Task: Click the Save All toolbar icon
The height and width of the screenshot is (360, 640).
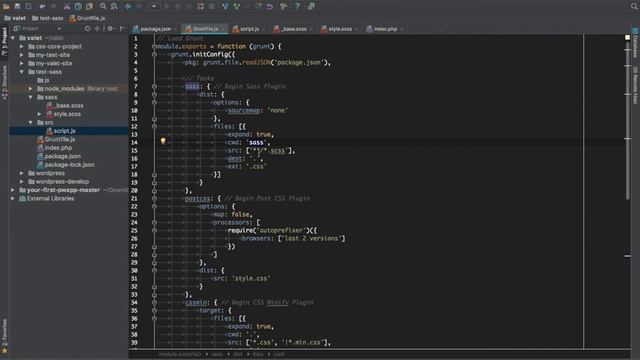Action: (17, 6)
